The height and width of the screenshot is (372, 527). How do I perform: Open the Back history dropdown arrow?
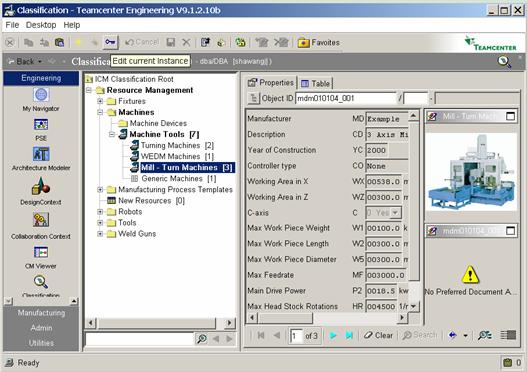pos(40,62)
